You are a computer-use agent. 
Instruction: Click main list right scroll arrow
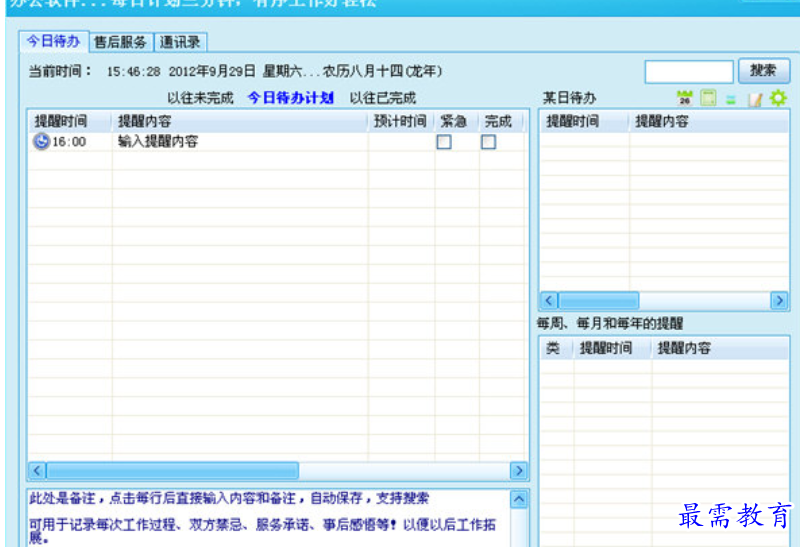tap(518, 470)
